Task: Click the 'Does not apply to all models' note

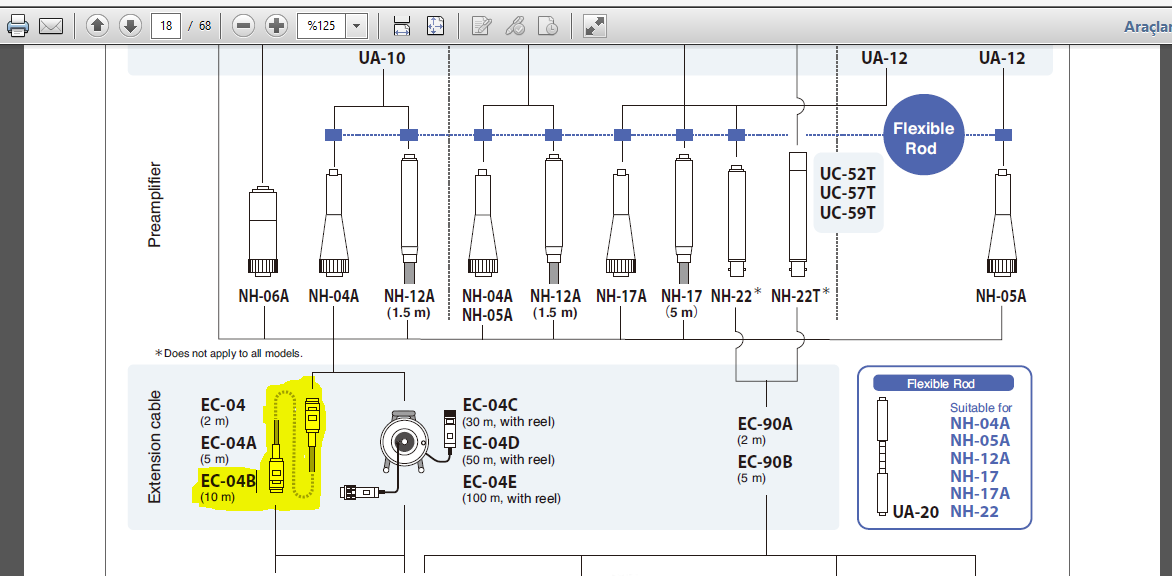Action: (228, 353)
